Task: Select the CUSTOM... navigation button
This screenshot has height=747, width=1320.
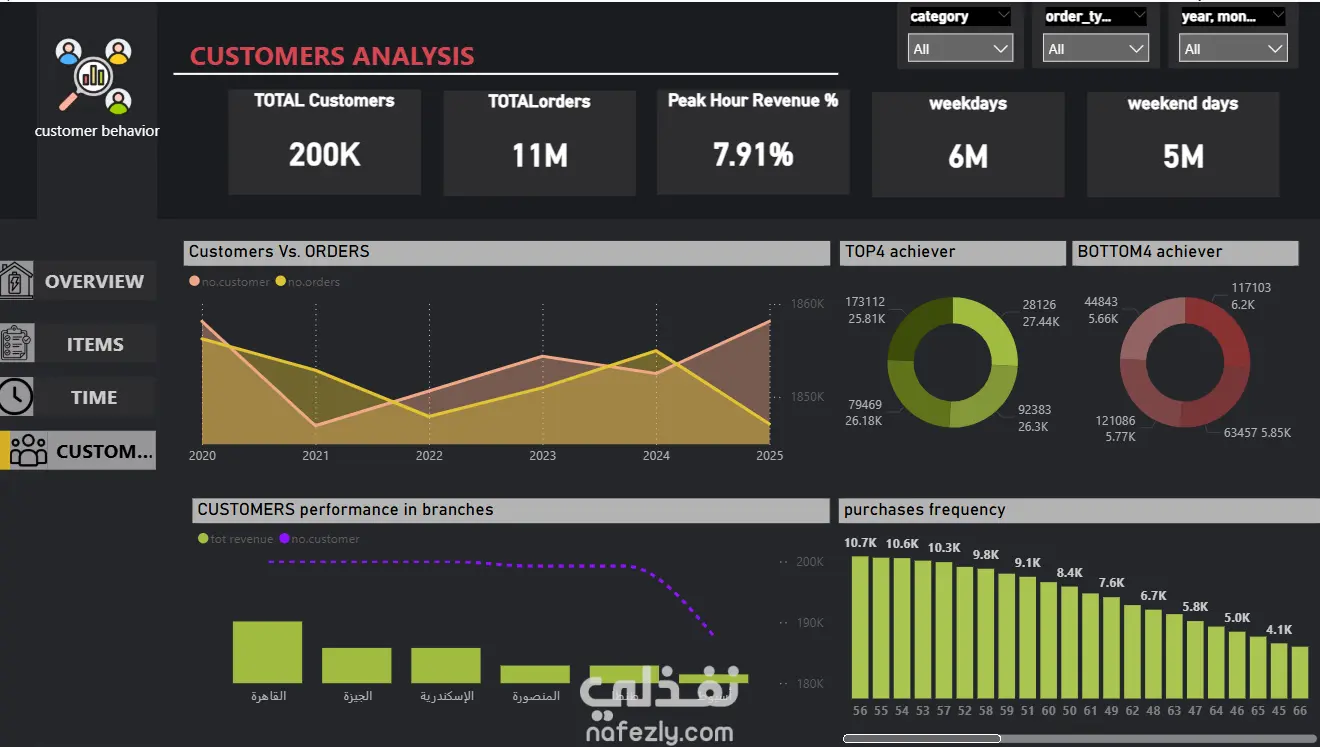Action: point(78,451)
